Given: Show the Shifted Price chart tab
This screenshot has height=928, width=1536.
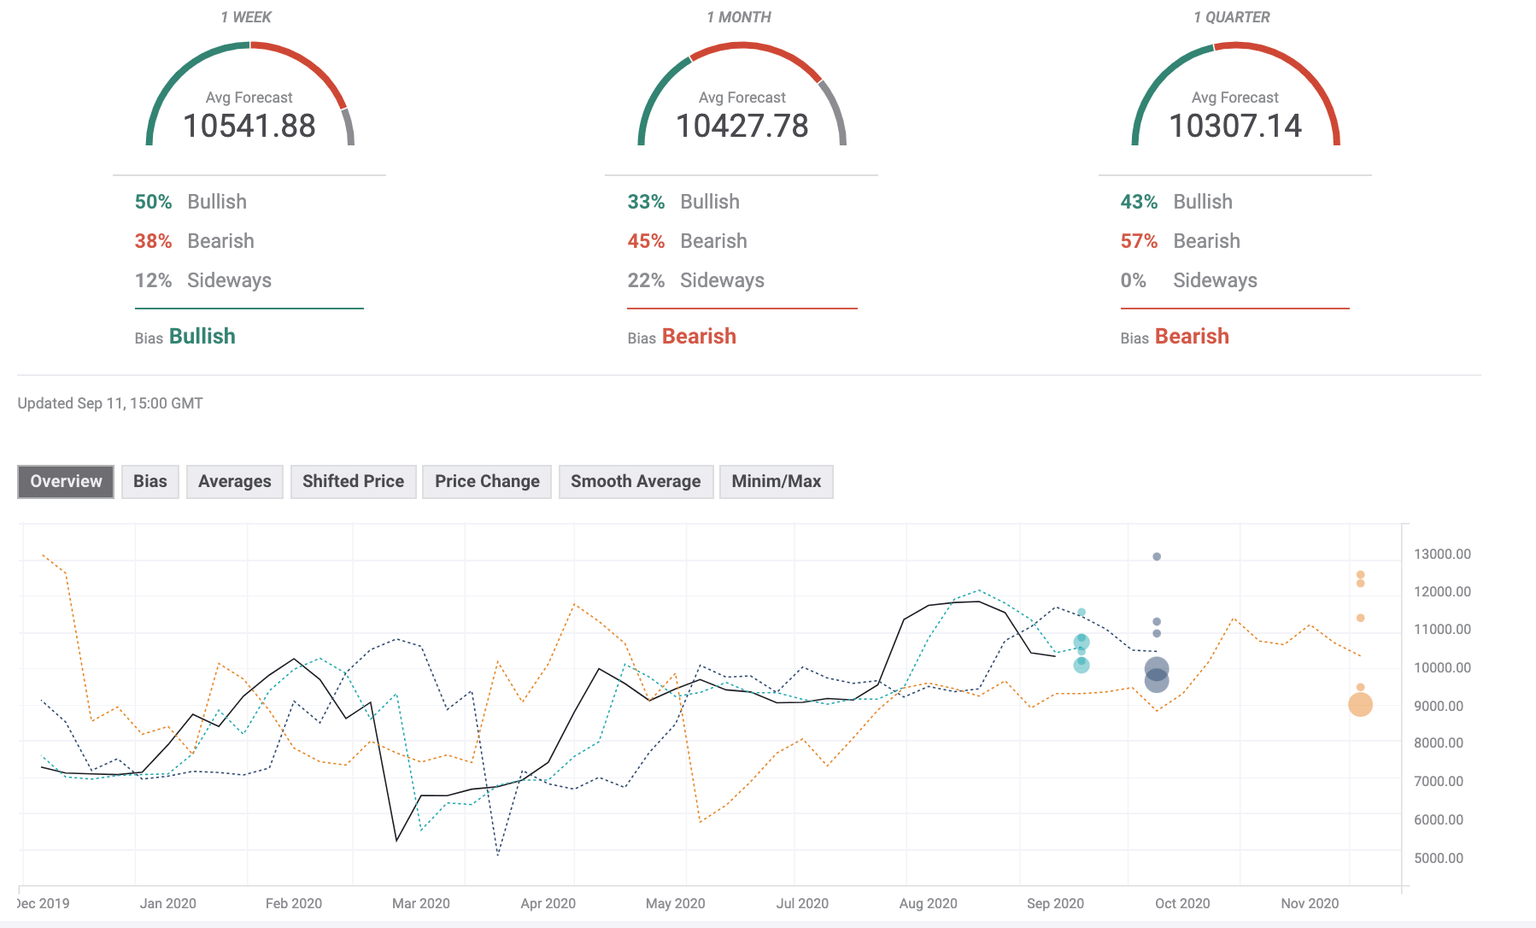Looking at the screenshot, I should tap(353, 481).
